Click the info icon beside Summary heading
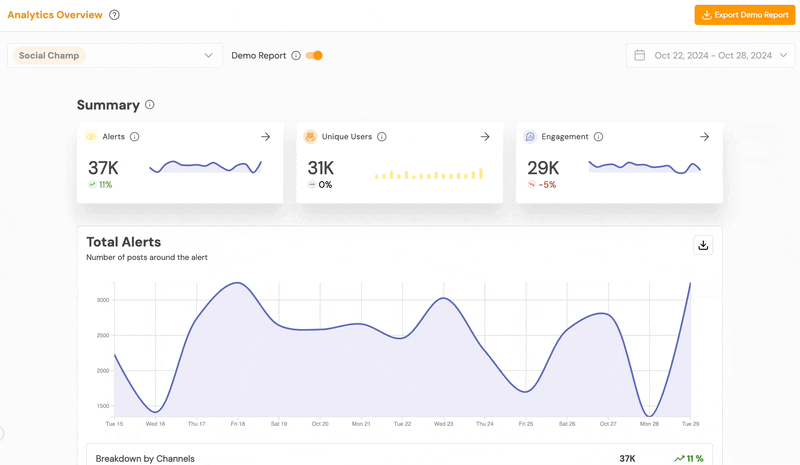This screenshot has height=465, width=800. [150, 105]
